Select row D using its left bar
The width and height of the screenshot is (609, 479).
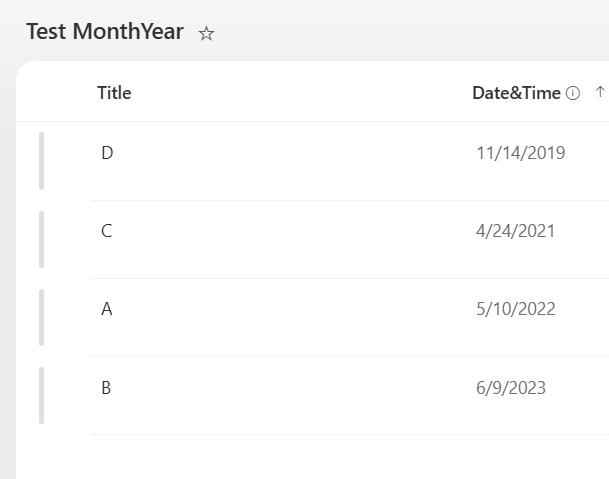(42, 161)
